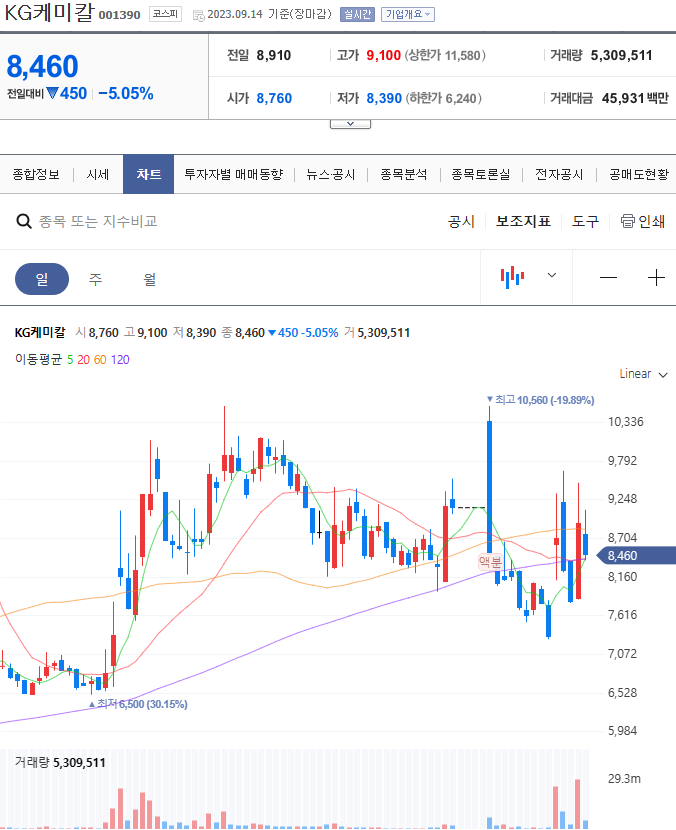Click the stock code 001390

coord(120,15)
